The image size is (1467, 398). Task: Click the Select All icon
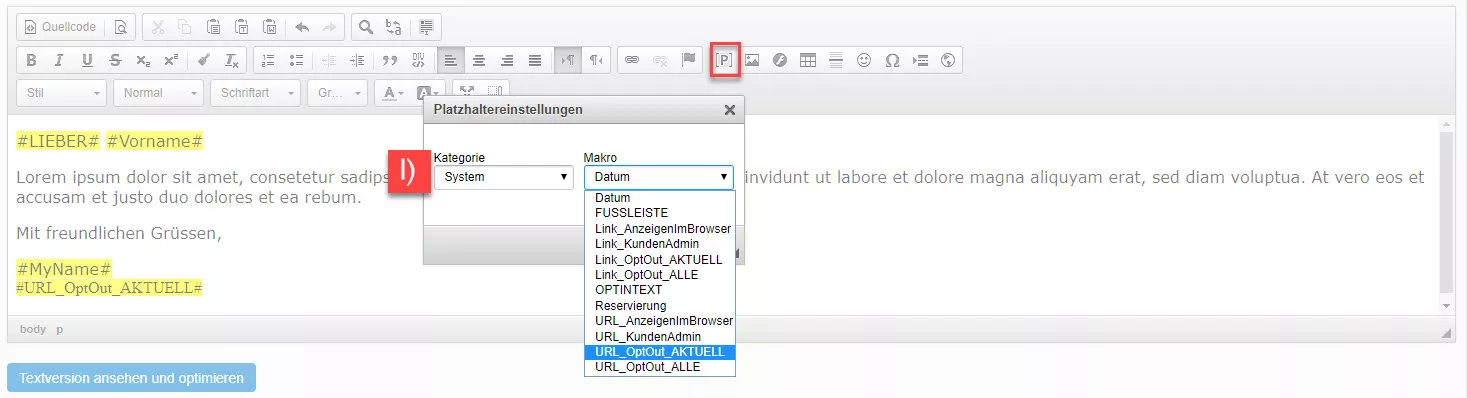[x=427, y=27]
